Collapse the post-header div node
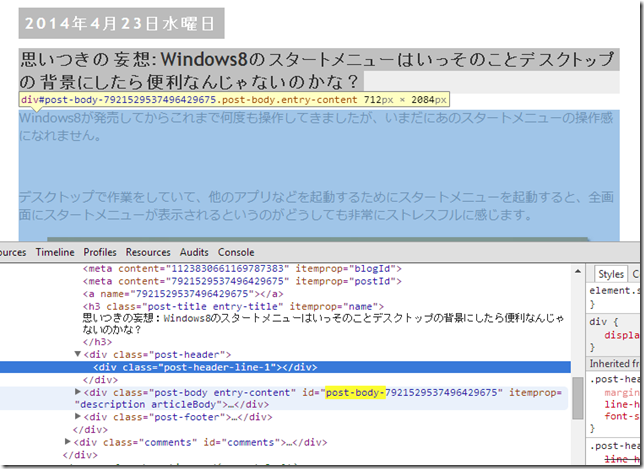The width and height of the screenshot is (644, 469). [77, 354]
